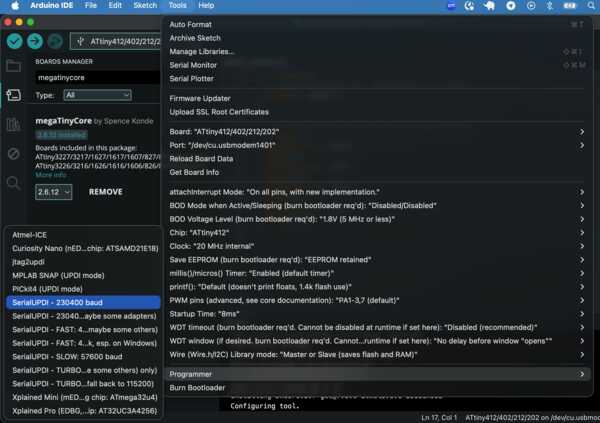Open the Boards Manager sidebar icon
600x423 pixels.
pyautogui.click(x=13, y=95)
